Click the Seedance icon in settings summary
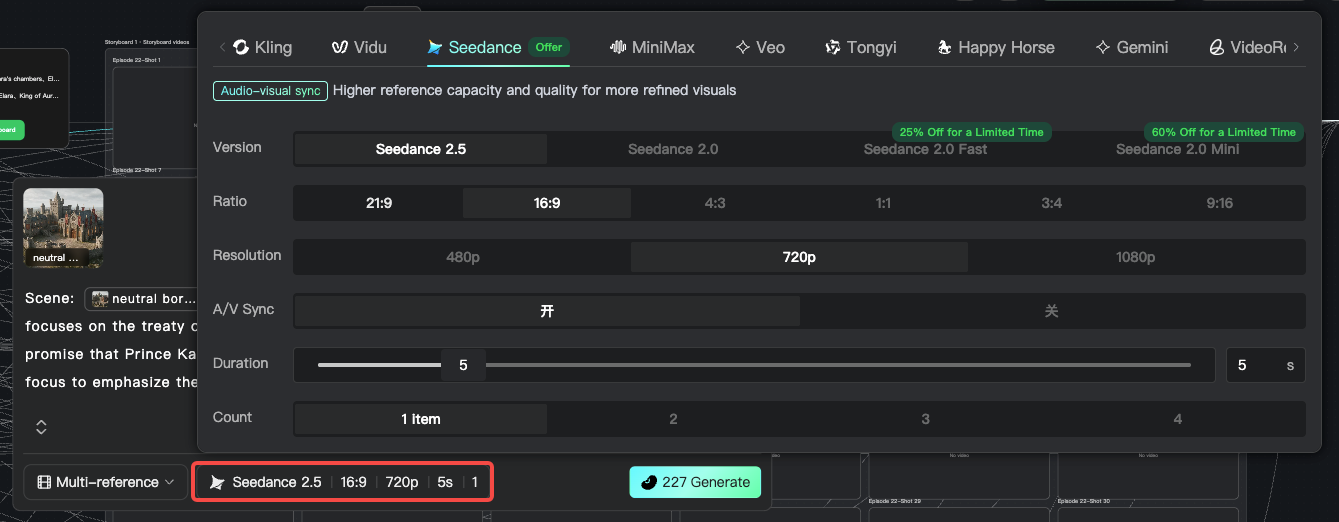1339x522 pixels. tap(217, 482)
